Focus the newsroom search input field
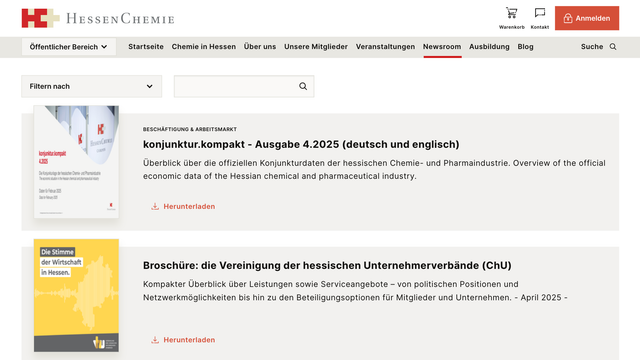The height and width of the screenshot is (360, 640). pyautogui.click(x=244, y=86)
